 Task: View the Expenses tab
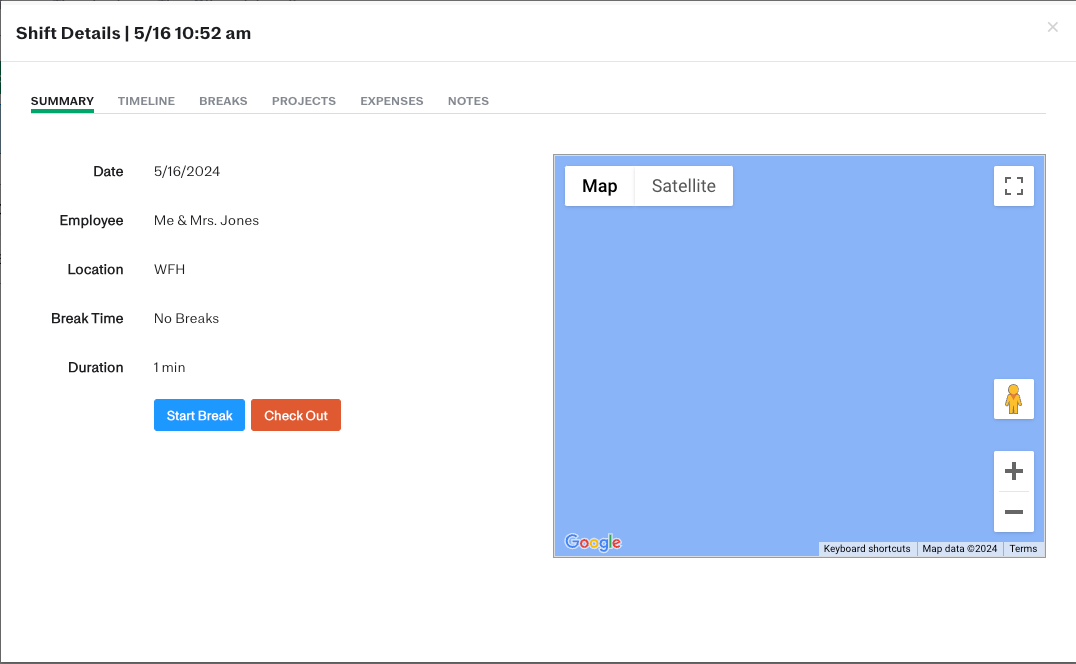pos(392,101)
